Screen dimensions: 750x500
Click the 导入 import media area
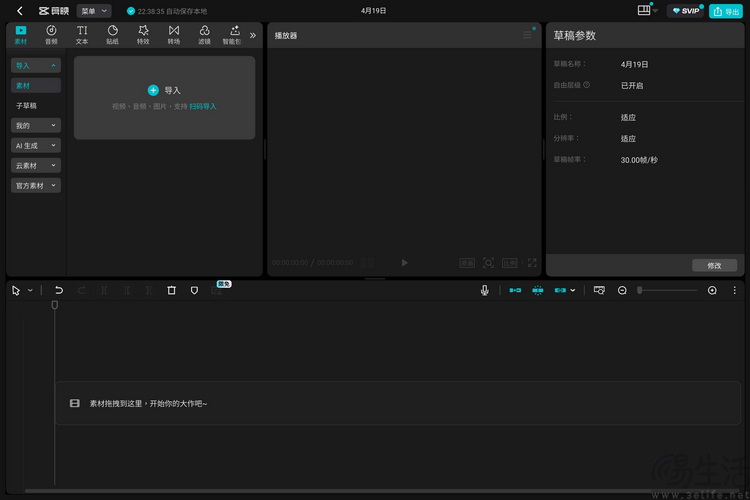coord(164,96)
